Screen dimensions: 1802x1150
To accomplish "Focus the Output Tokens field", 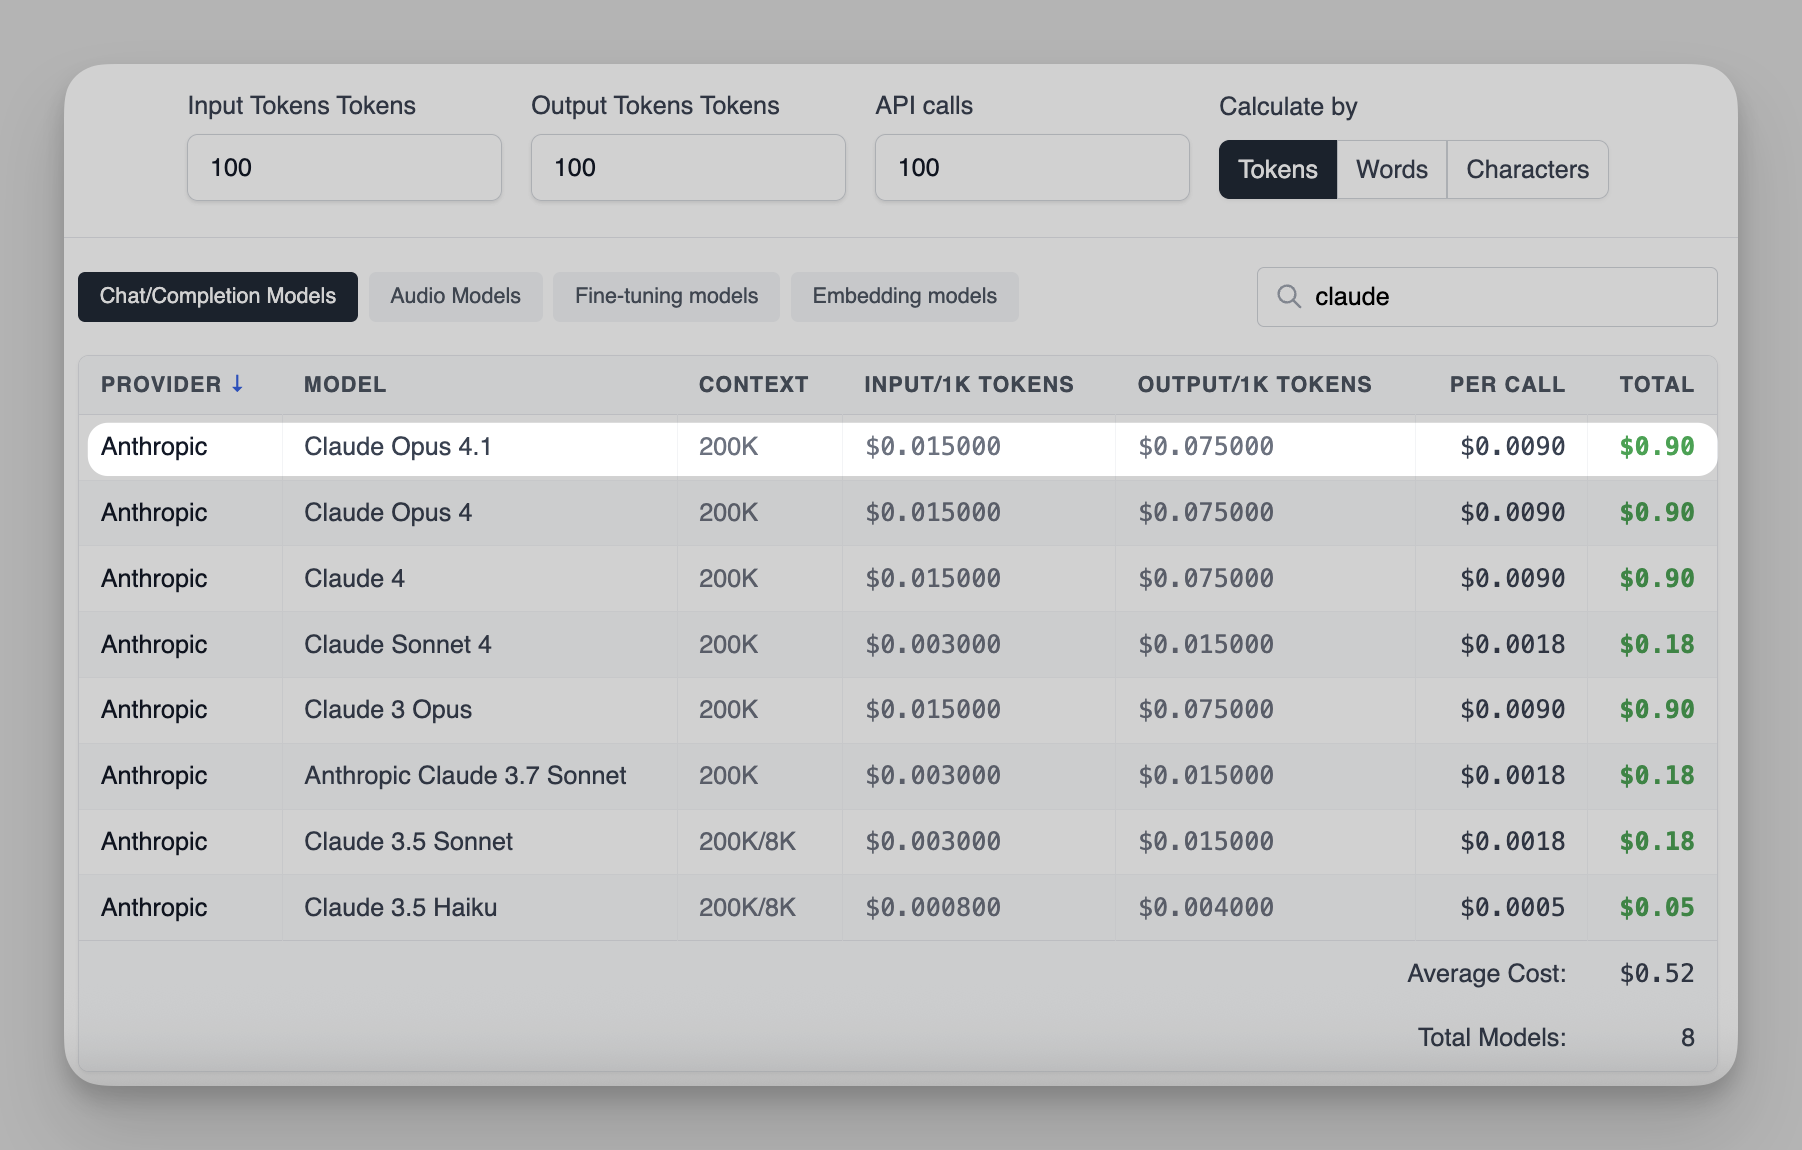I will (688, 168).
